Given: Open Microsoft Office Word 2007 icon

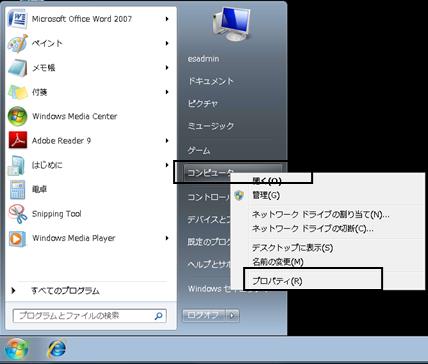Looking at the screenshot, I should point(17,19).
